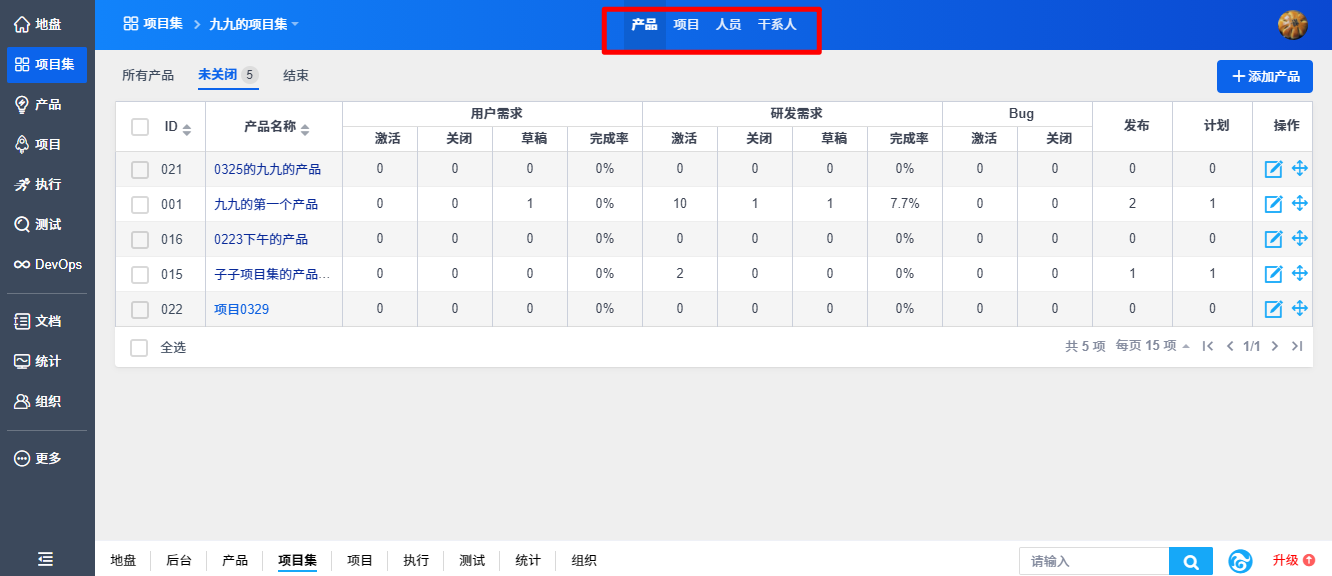Click the search magnifier button
The width and height of the screenshot is (1332, 576).
(x=1191, y=562)
